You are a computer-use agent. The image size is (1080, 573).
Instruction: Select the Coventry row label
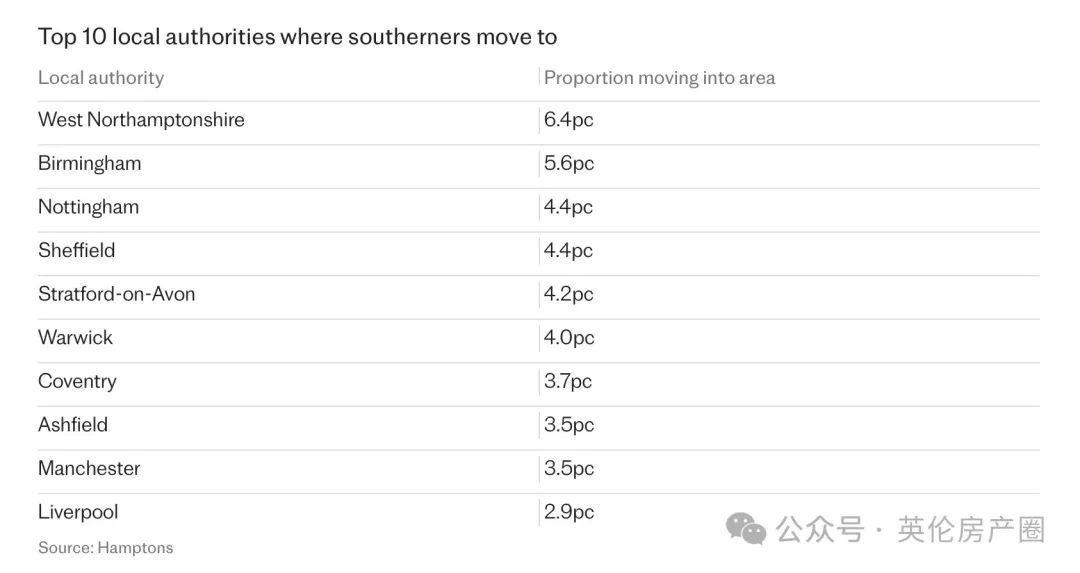(77, 382)
